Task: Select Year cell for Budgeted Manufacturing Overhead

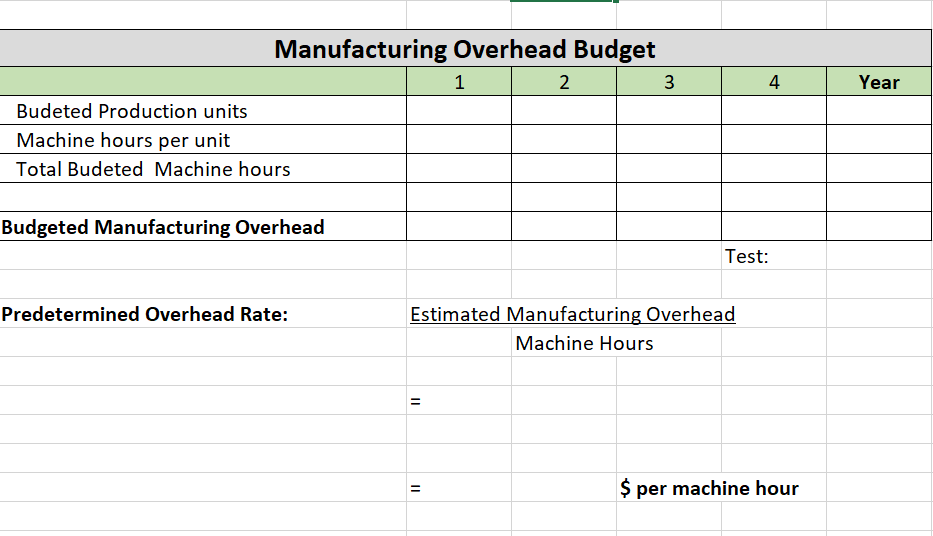Action: [x=879, y=227]
